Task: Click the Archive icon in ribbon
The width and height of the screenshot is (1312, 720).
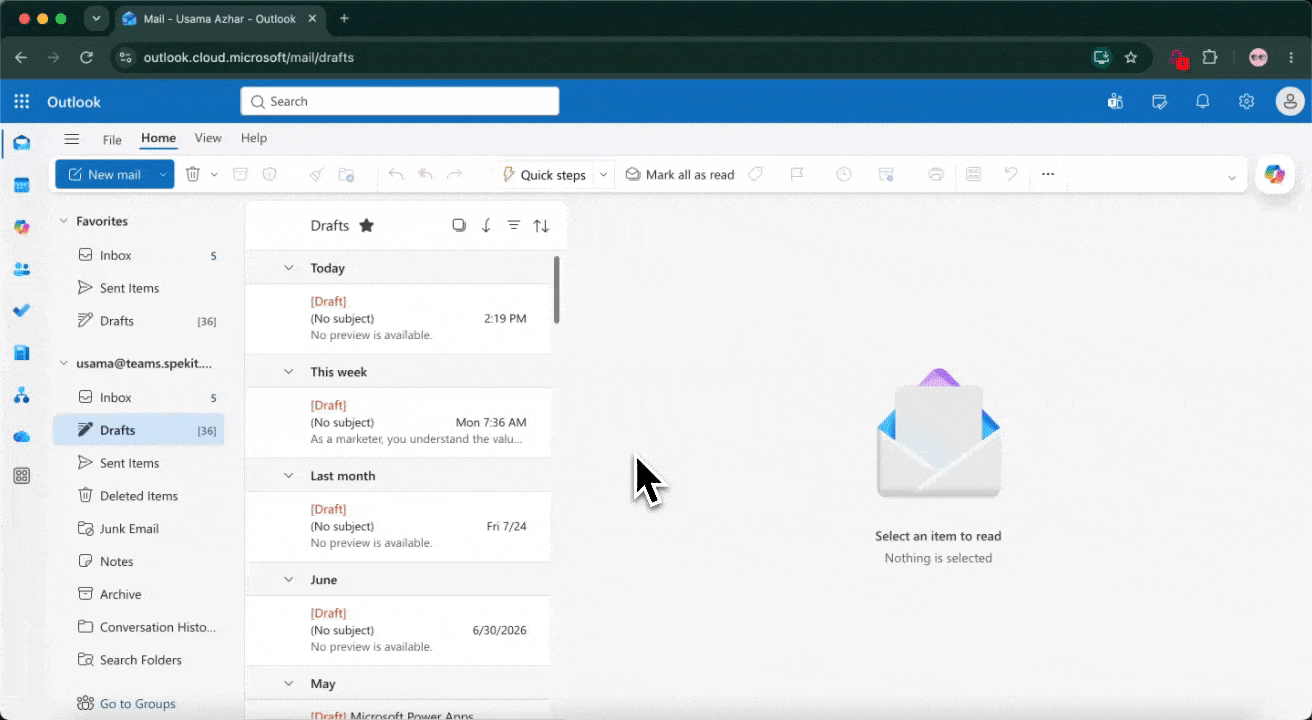Action: (x=240, y=174)
